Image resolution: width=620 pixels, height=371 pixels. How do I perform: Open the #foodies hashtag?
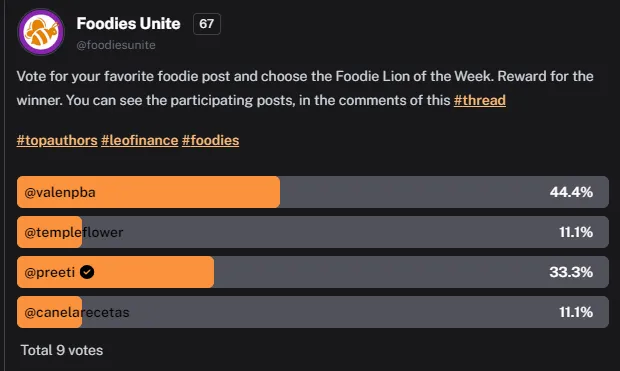(x=210, y=140)
